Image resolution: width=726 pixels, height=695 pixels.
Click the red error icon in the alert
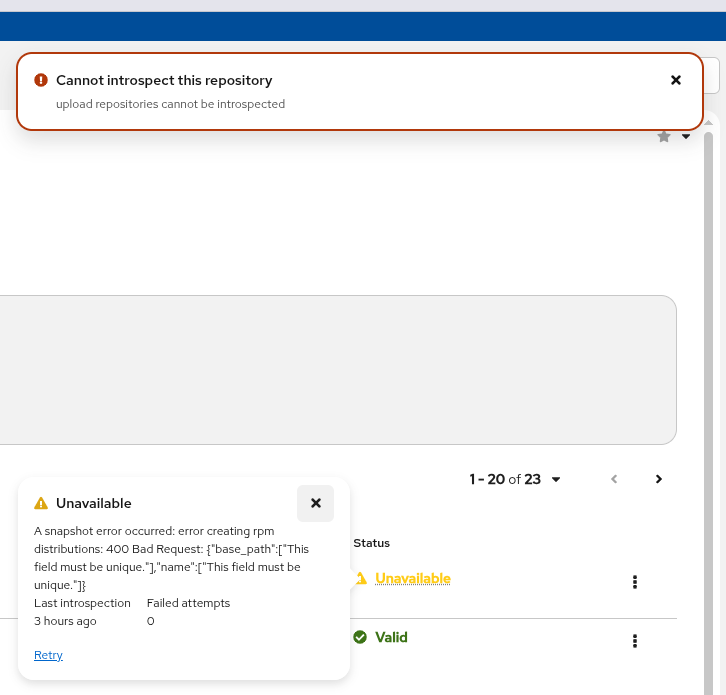pos(41,80)
